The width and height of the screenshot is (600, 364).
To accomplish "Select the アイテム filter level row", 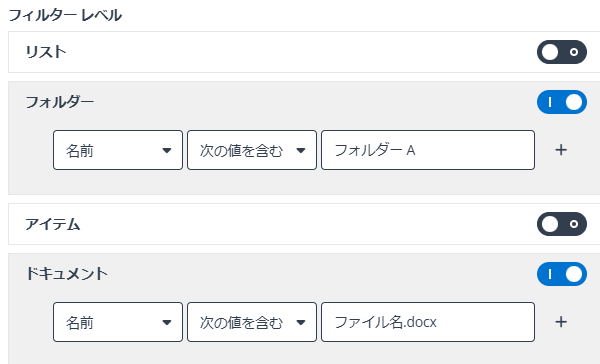I will (304, 224).
